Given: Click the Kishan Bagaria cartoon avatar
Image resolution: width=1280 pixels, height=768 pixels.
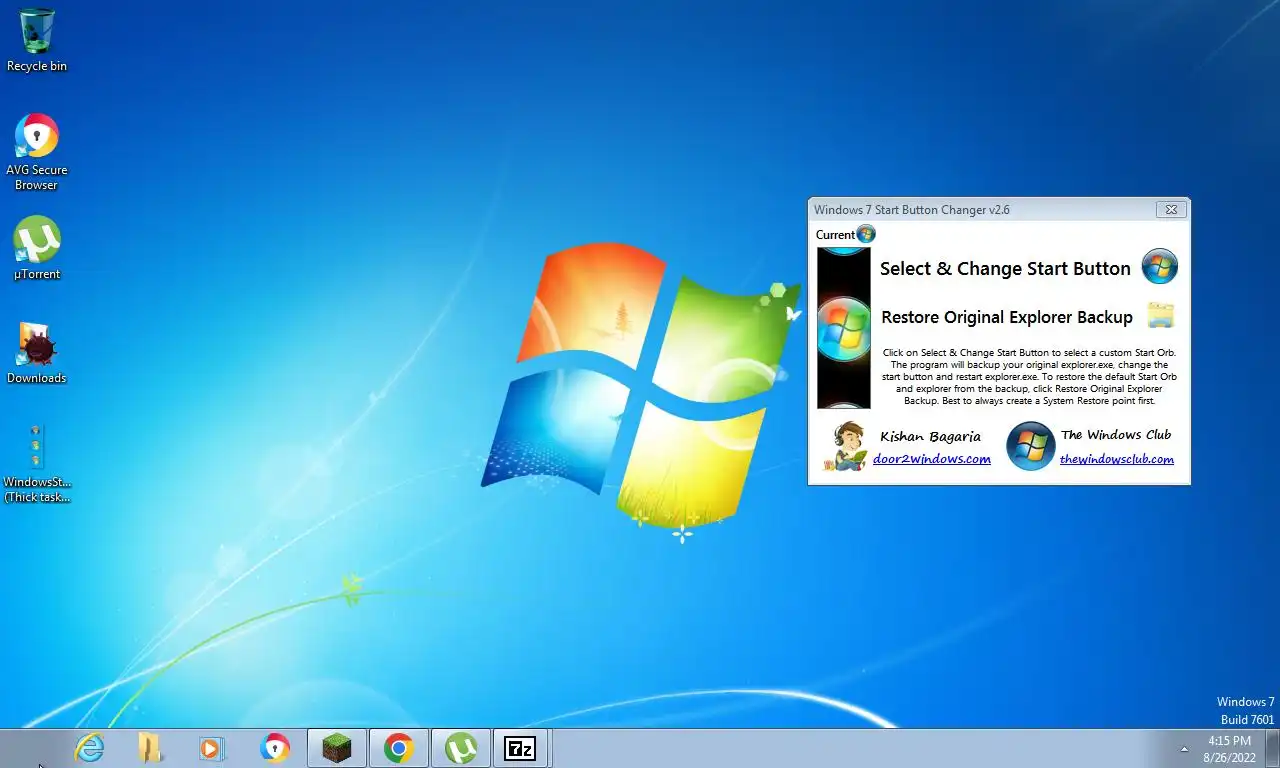Looking at the screenshot, I should pos(847,446).
